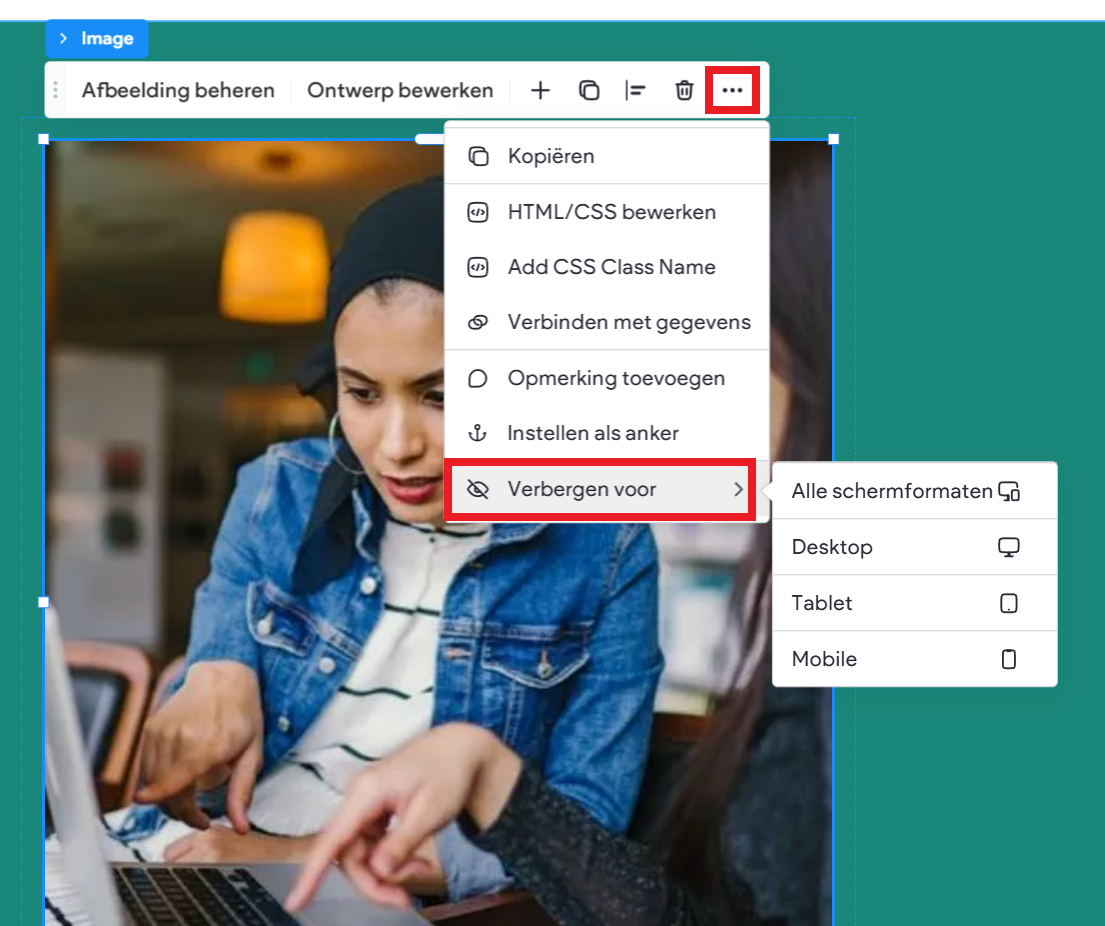1105x926 pixels.
Task: Click the plus add-element icon in toolbar
Action: click(x=540, y=90)
